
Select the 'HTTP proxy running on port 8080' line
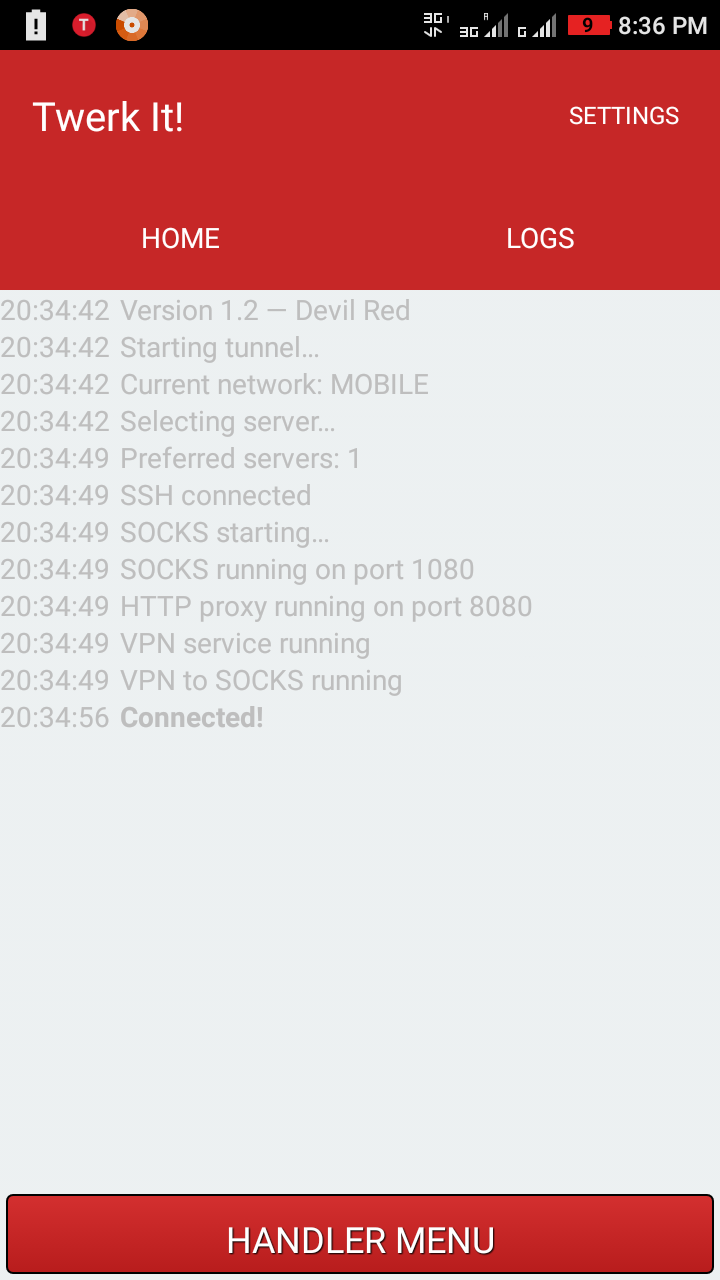tap(266, 606)
